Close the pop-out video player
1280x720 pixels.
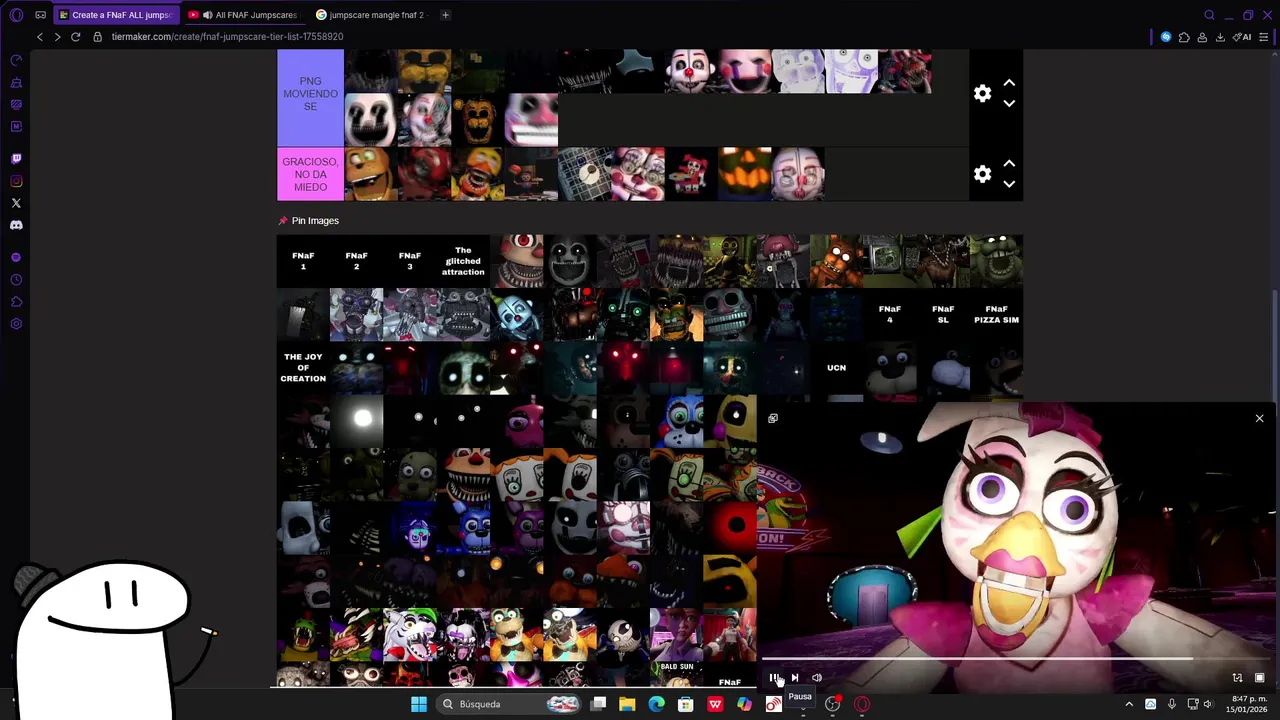pos(1259,418)
